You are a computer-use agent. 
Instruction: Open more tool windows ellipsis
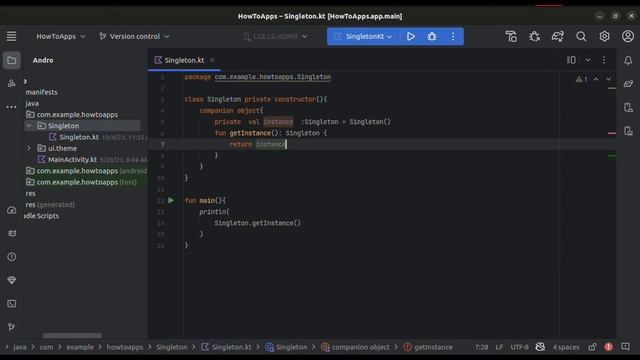pos(11,107)
